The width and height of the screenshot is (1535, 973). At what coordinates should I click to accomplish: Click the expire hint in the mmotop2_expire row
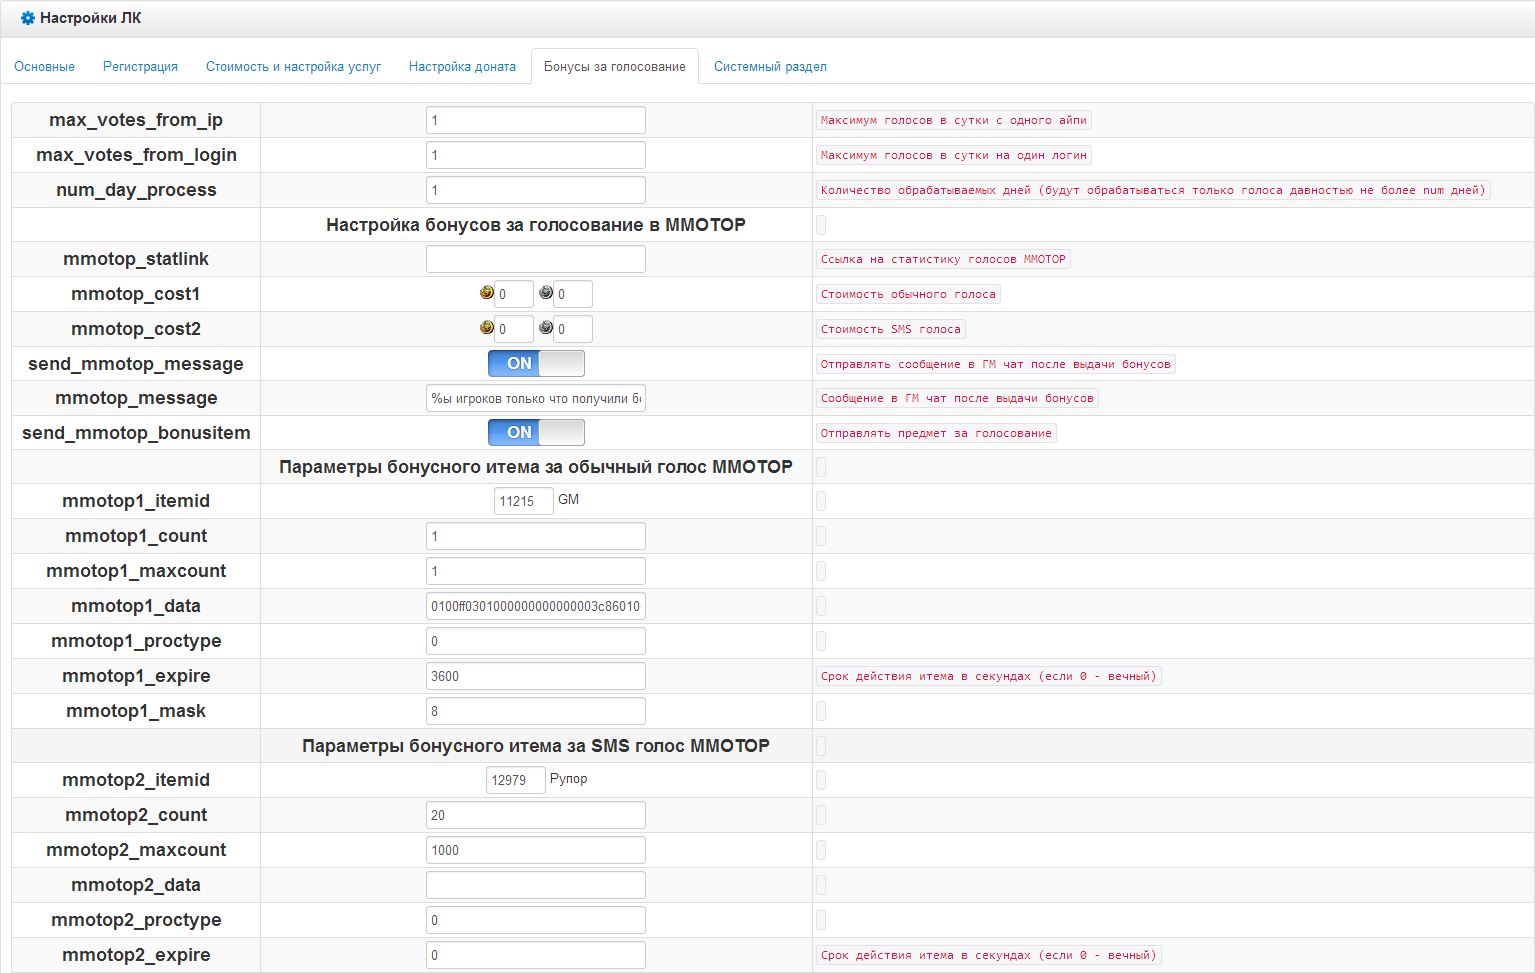pyautogui.click(x=988, y=955)
